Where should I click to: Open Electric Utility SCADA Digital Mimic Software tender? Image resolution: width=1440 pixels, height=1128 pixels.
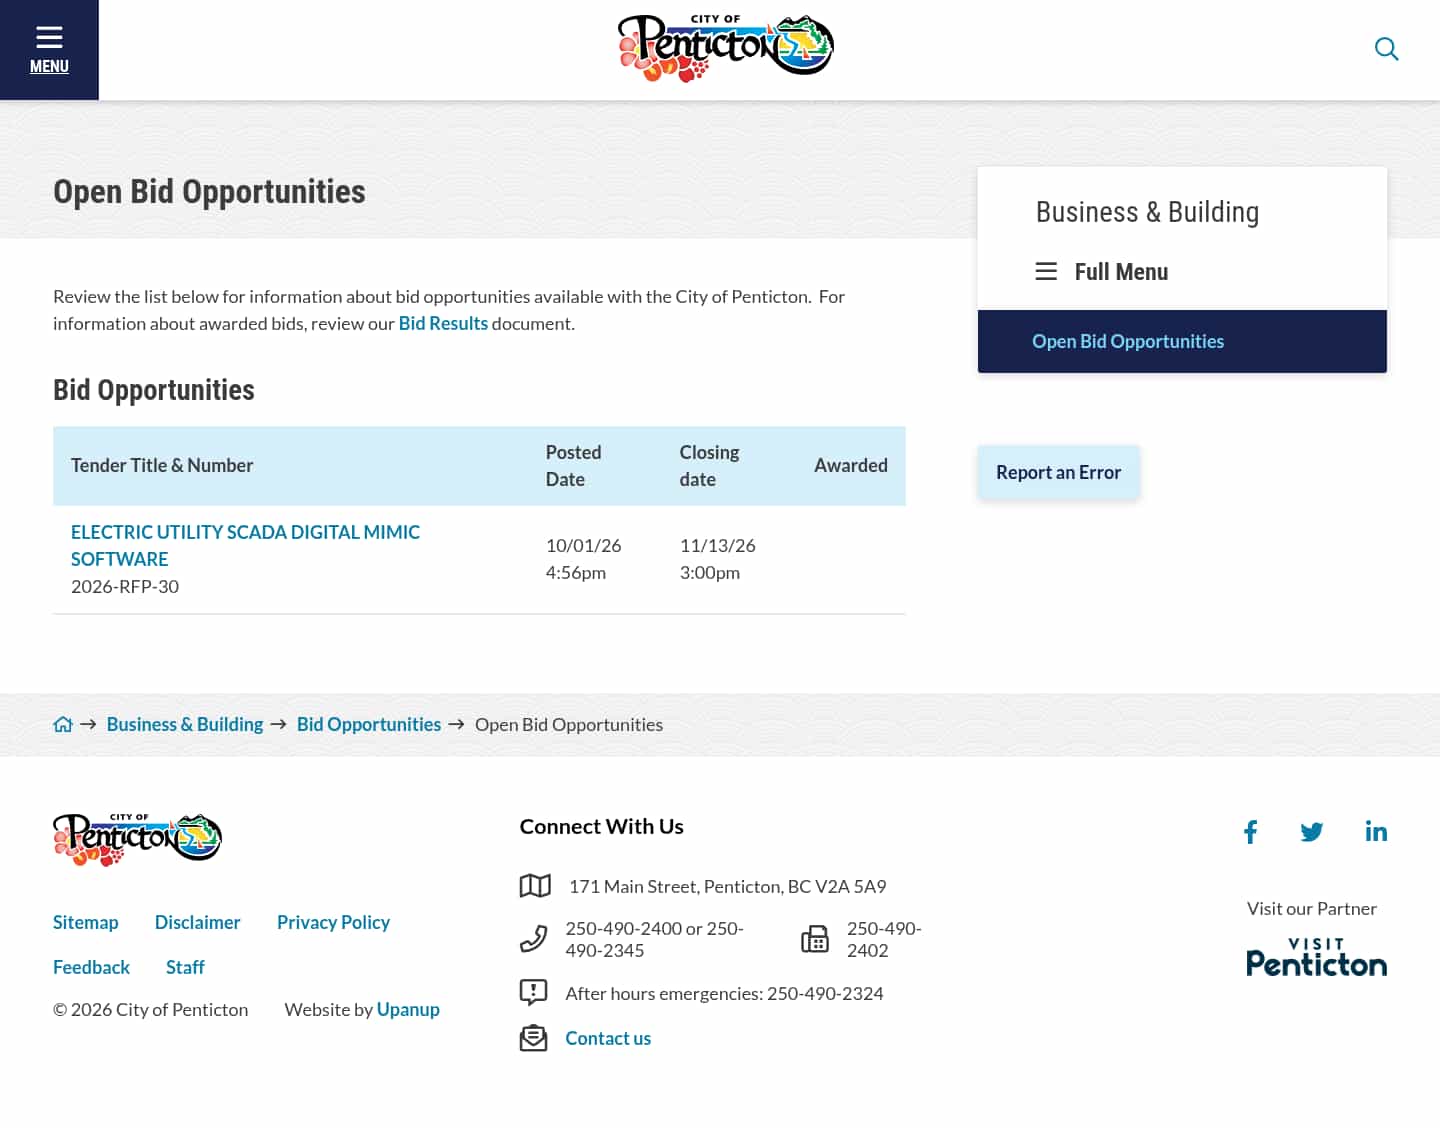pos(245,545)
